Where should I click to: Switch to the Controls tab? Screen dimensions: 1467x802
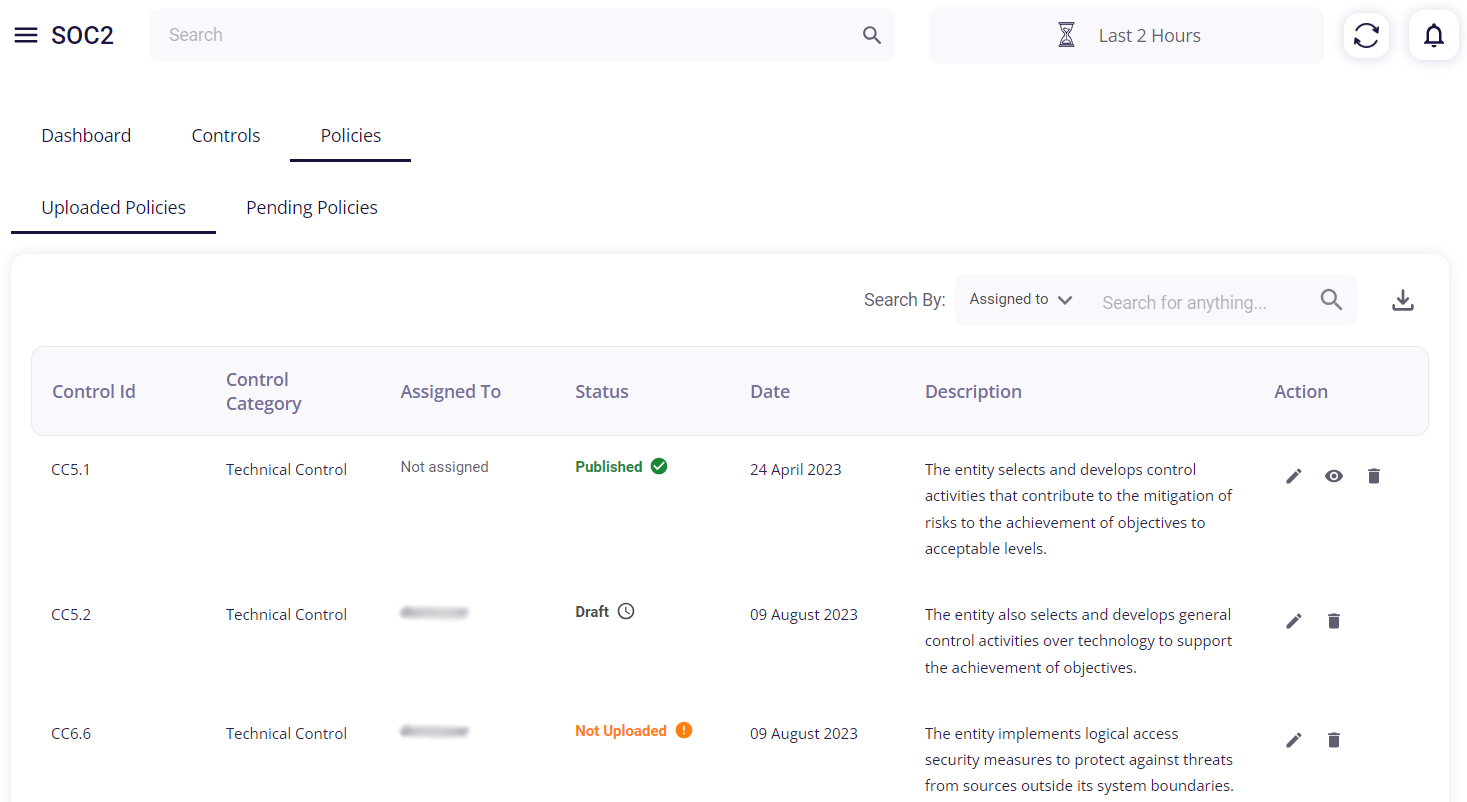[226, 136]
